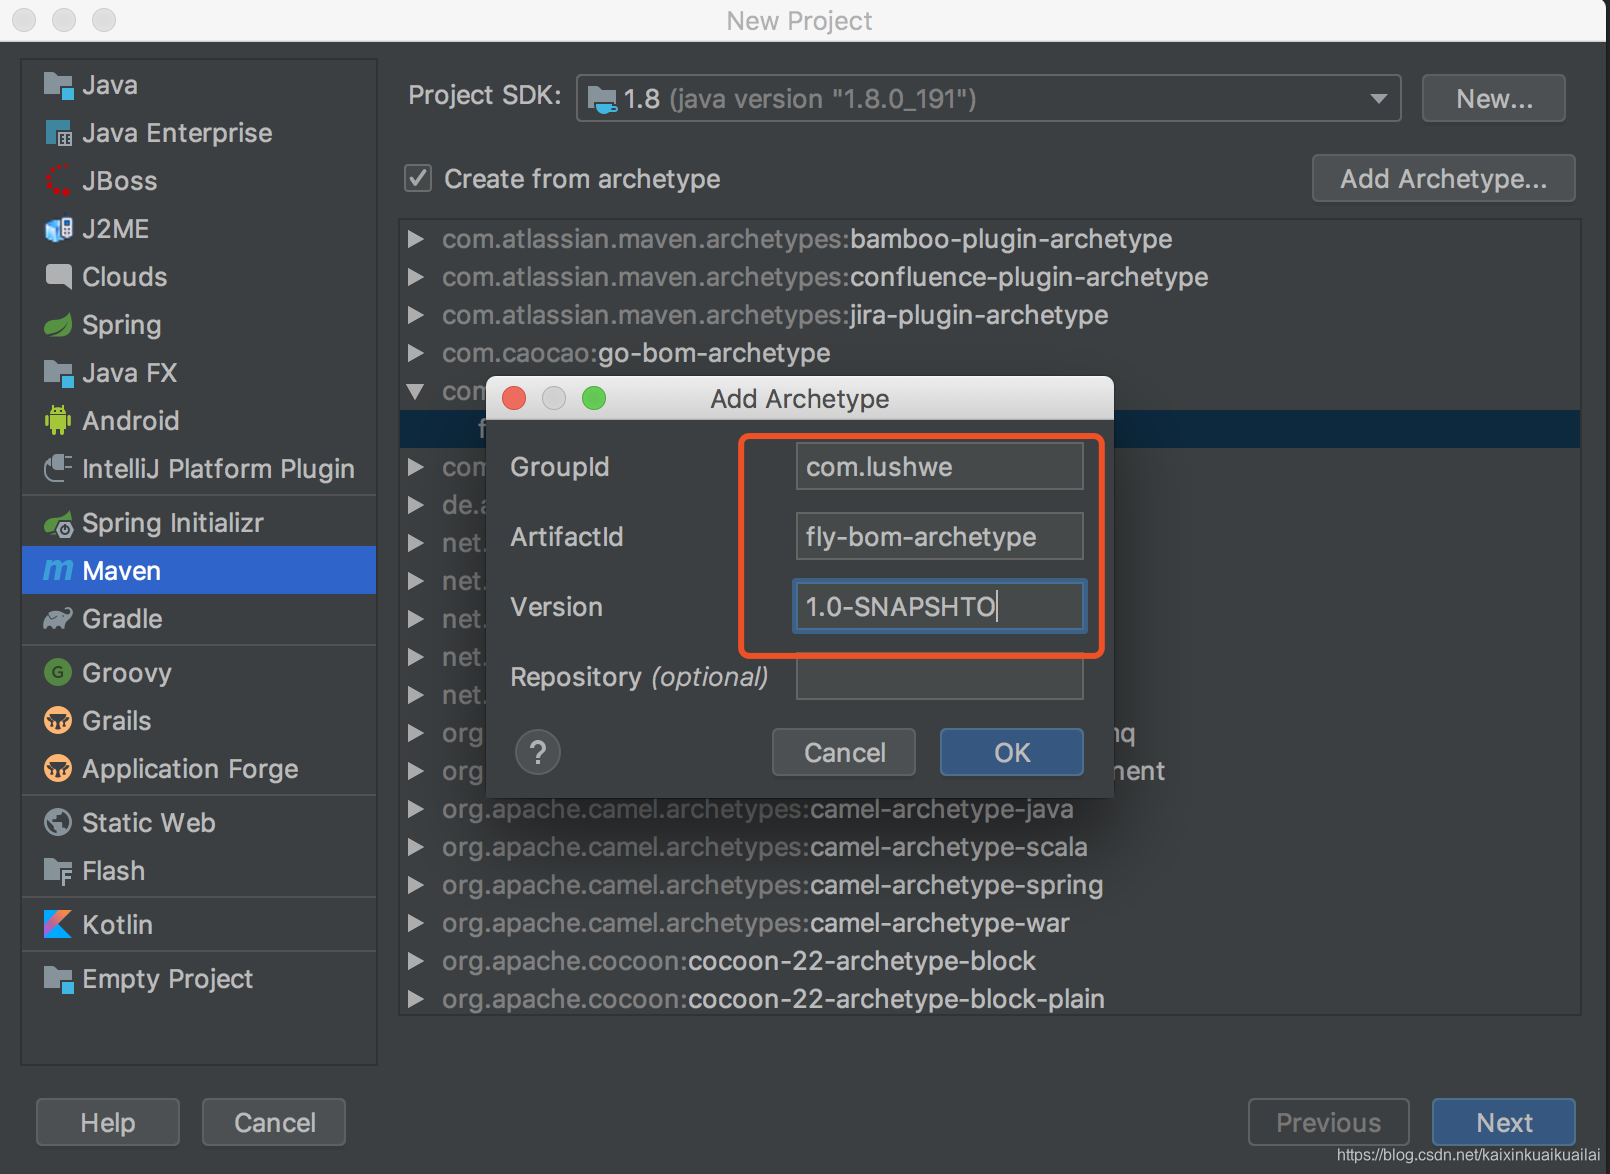Click the JDK icon in Project SDK field
1610x1174 pixels.
602,99
